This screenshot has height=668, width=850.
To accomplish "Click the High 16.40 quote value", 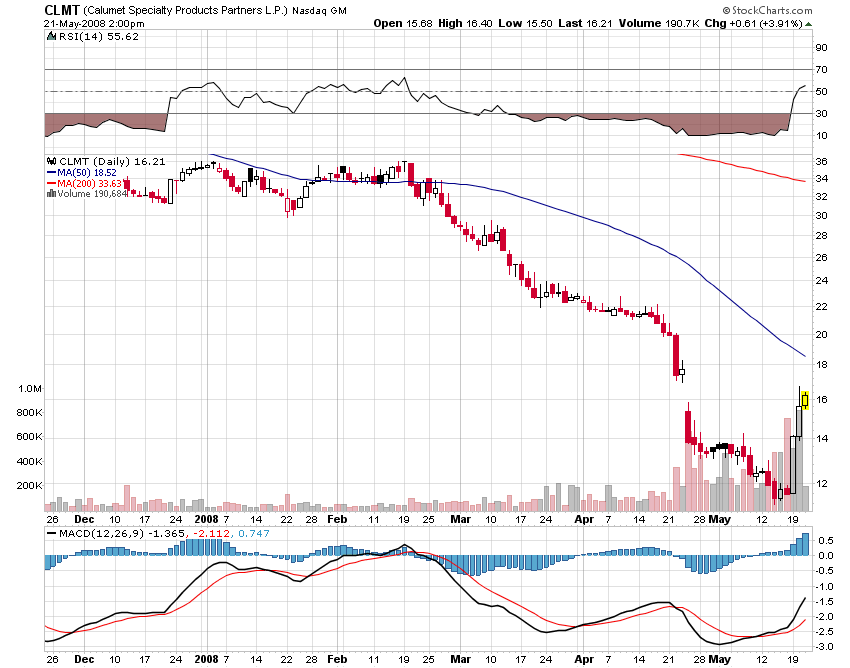I will click(x=466, y=23).
